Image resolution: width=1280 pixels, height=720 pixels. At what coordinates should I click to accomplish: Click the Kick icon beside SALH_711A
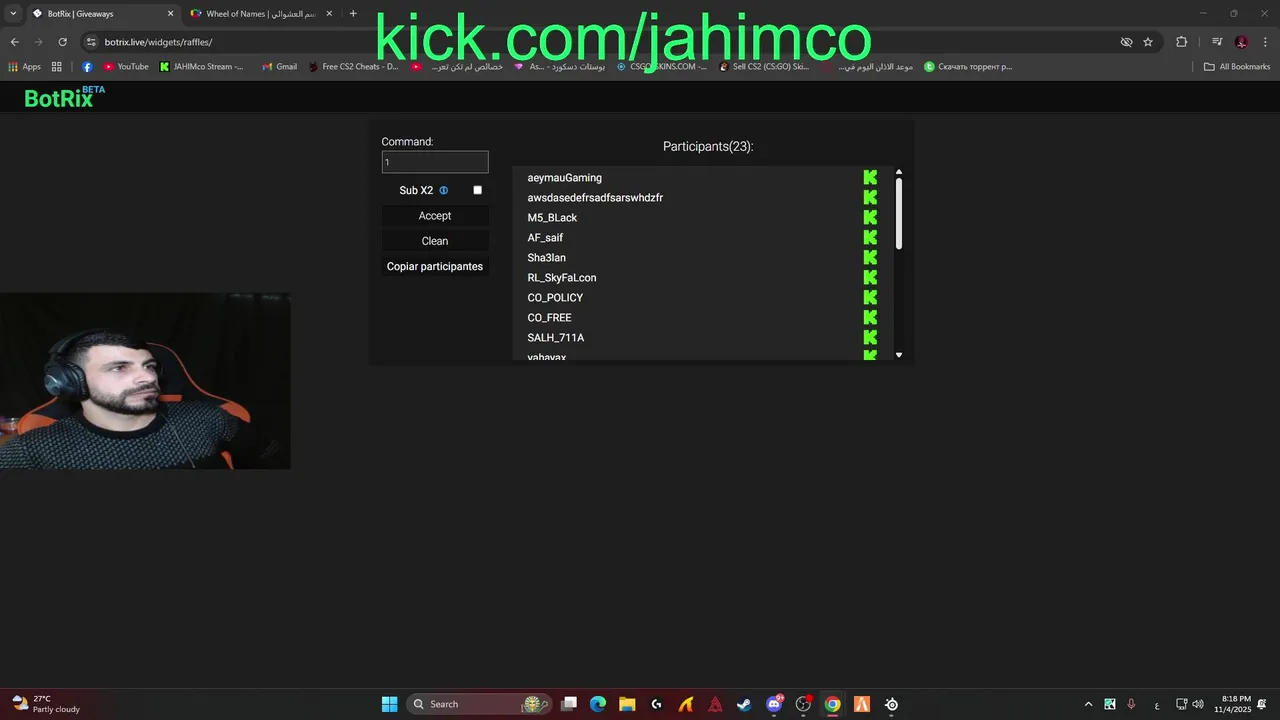(x=870, y=338)
